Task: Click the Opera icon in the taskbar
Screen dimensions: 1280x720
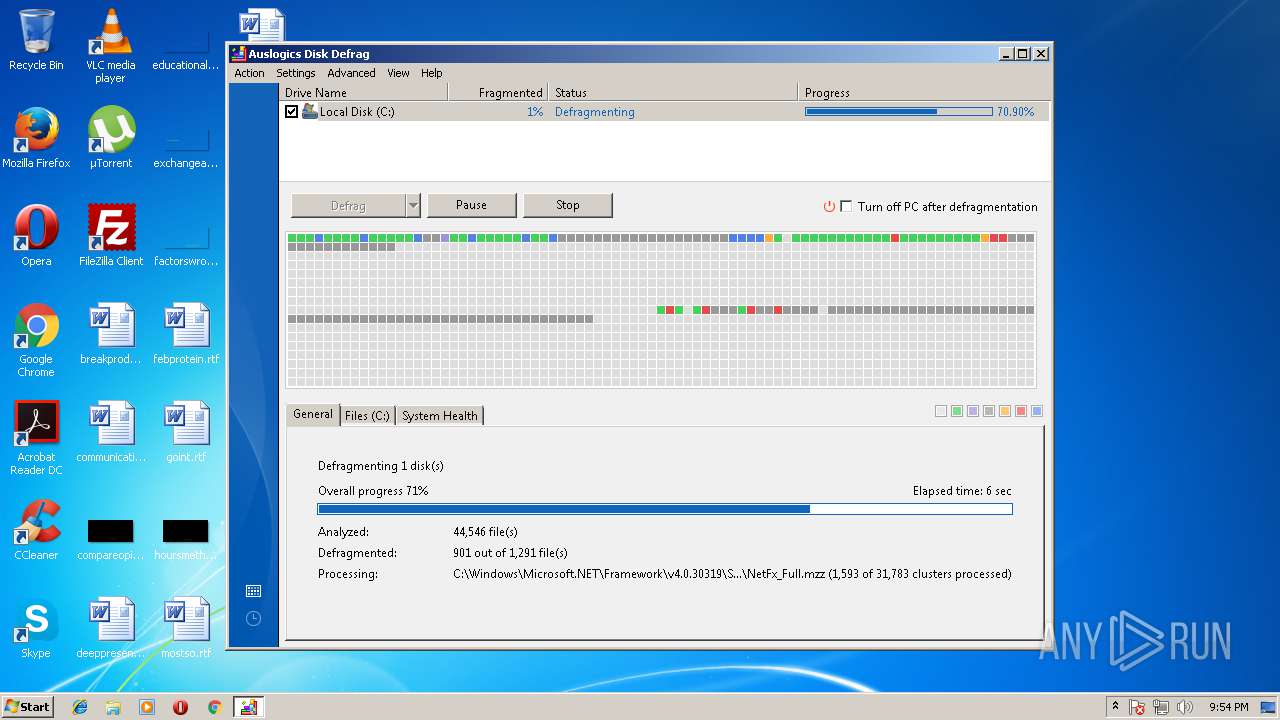Action: [180, 707]
